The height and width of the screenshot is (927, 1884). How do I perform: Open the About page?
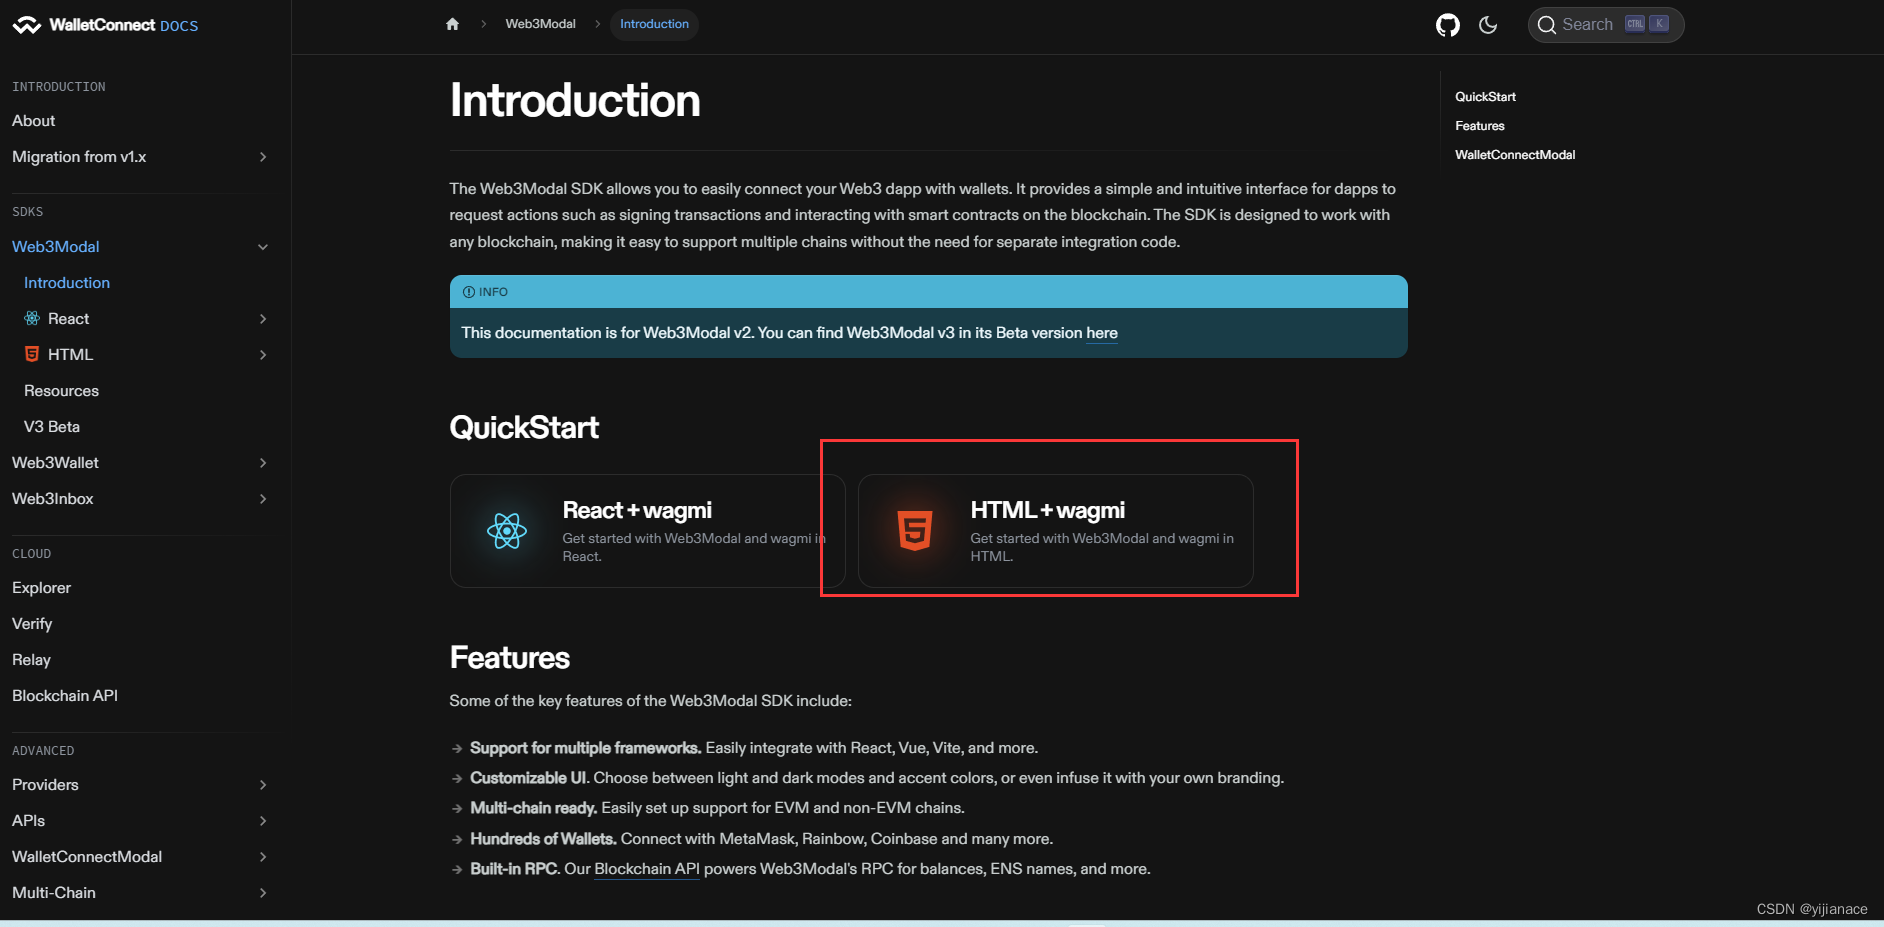34,120
